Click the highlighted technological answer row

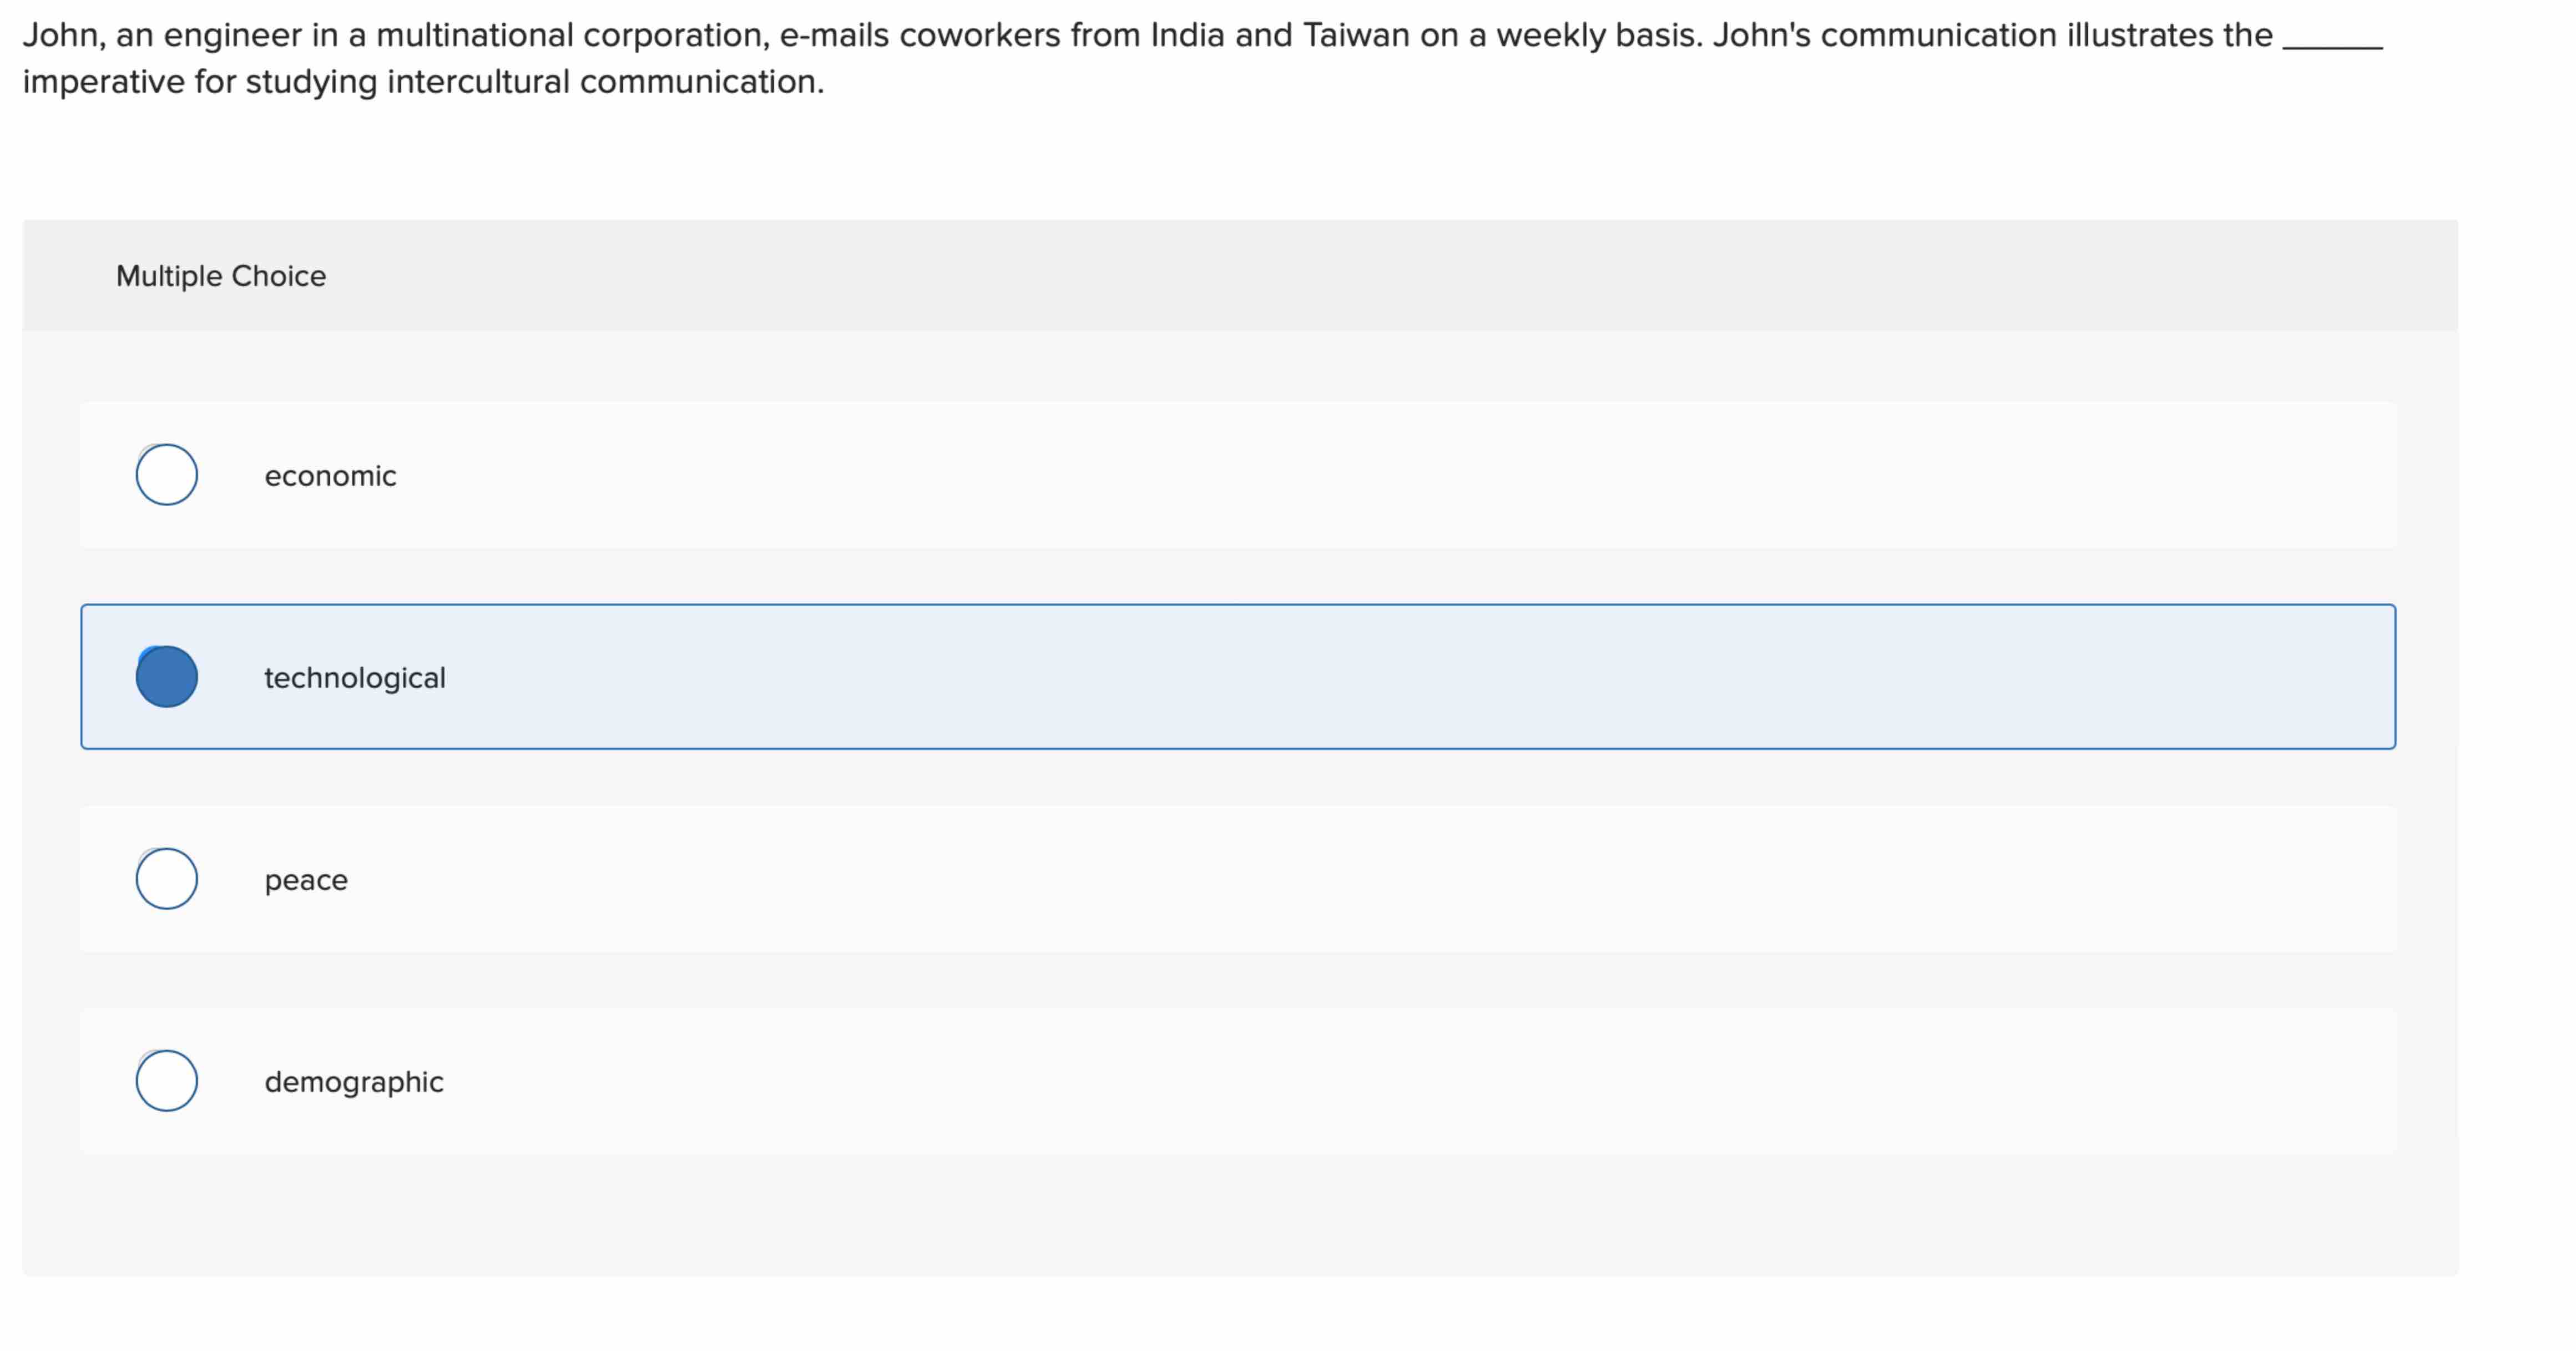tap(1200, 678)
